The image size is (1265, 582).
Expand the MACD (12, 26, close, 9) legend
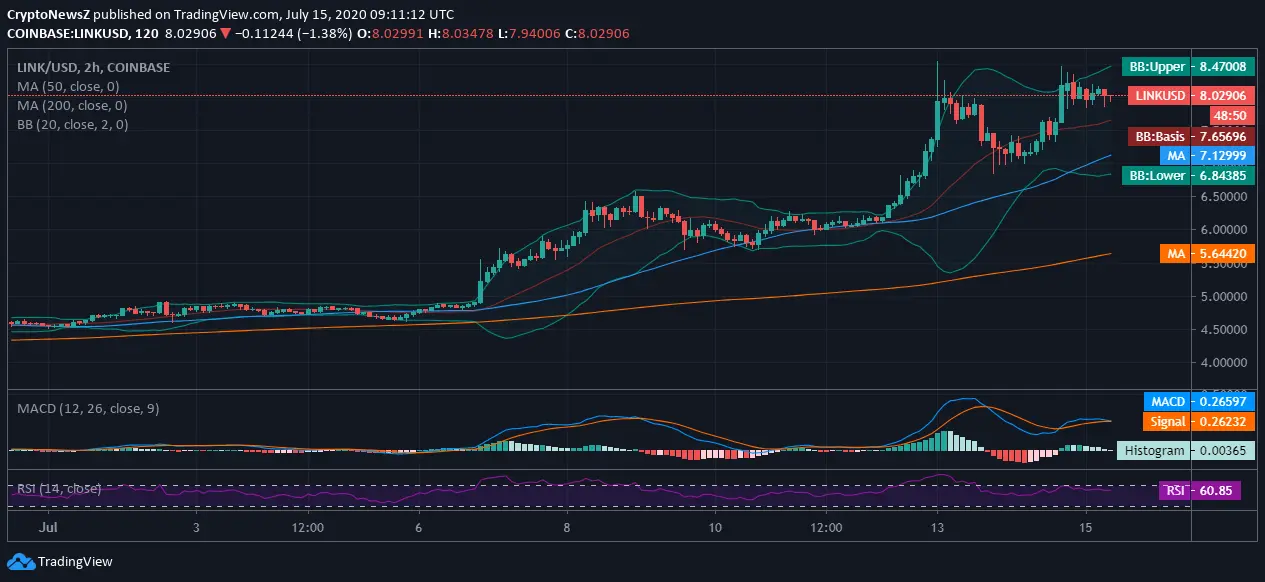[x=88, y=408]
